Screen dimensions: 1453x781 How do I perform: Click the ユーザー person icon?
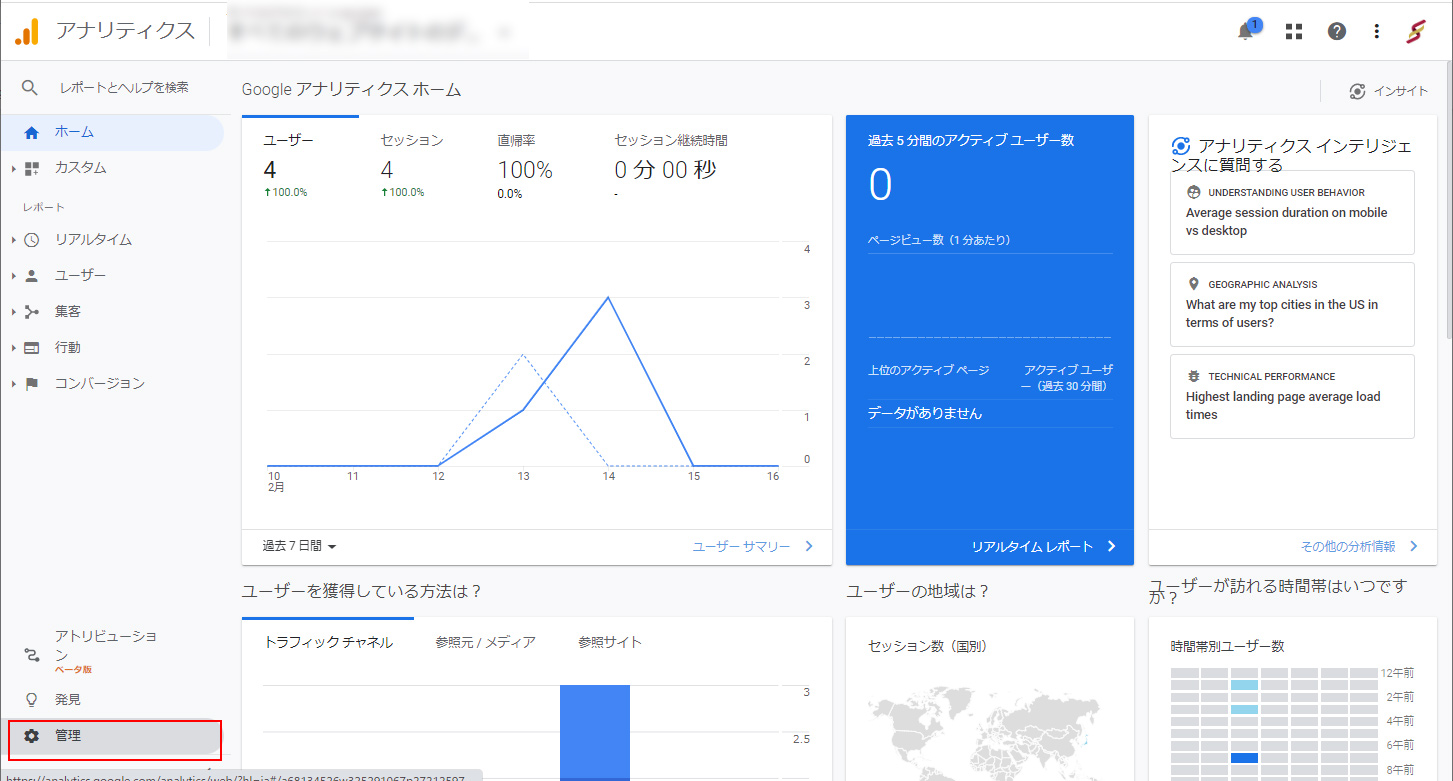pyautogui.click(x=32, y=276)
